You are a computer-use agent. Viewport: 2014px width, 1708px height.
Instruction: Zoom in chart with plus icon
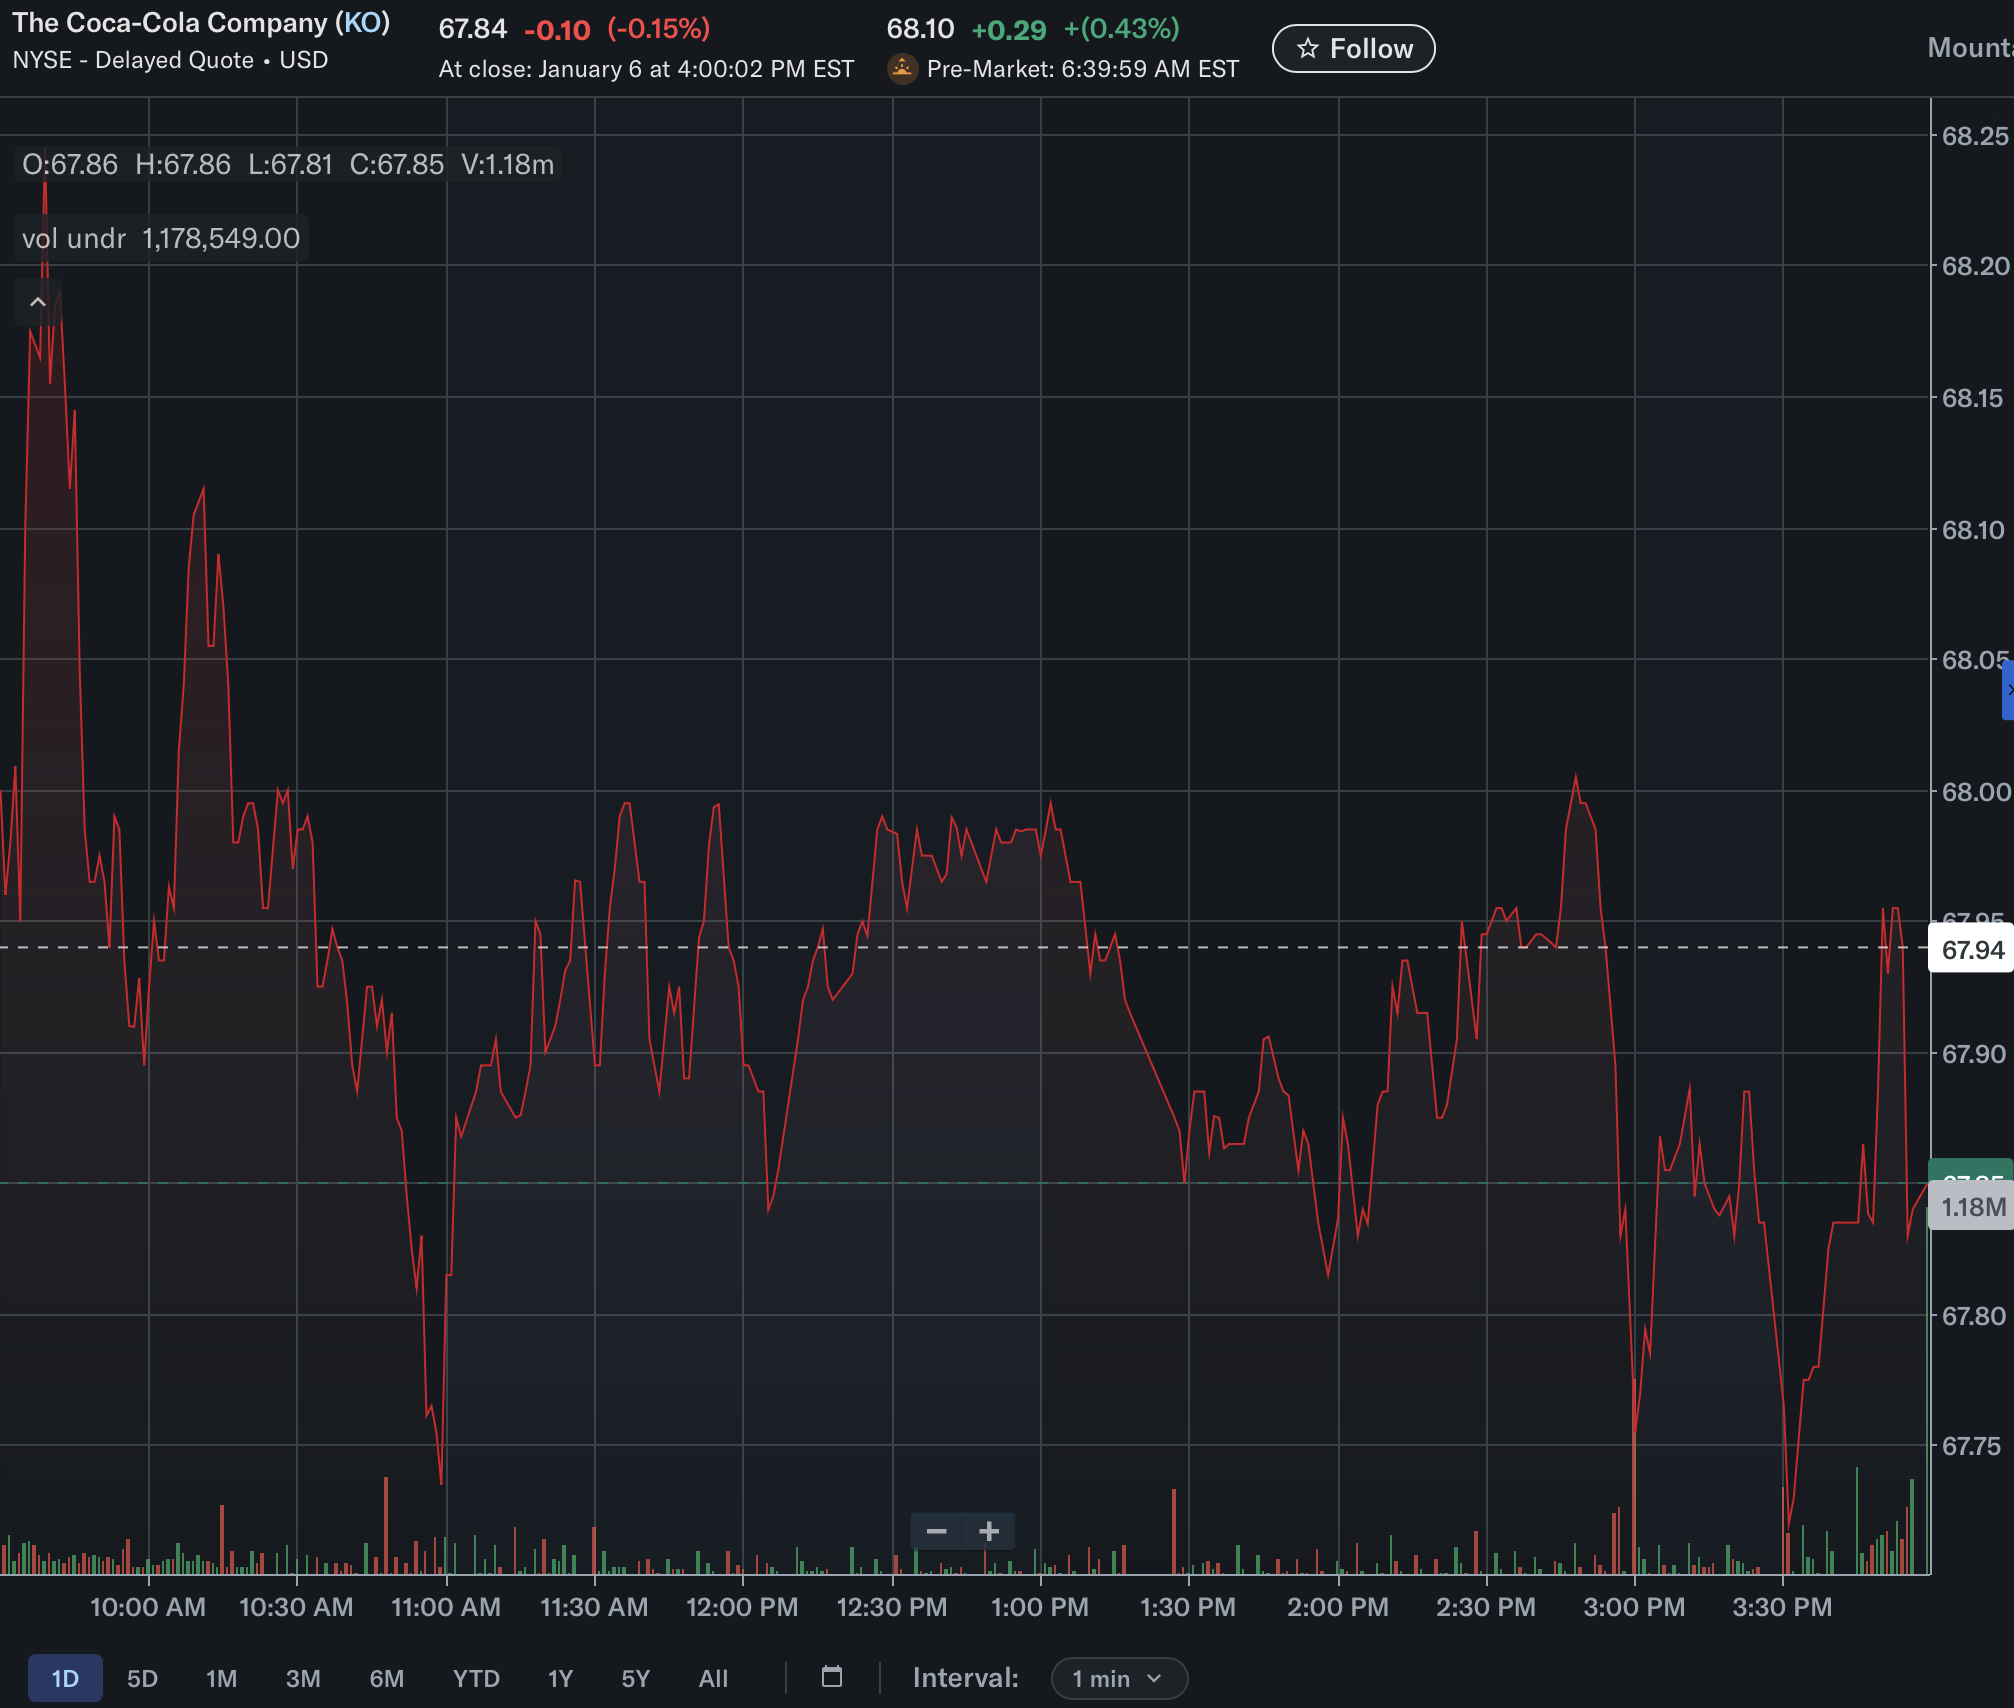[989, 1531]
